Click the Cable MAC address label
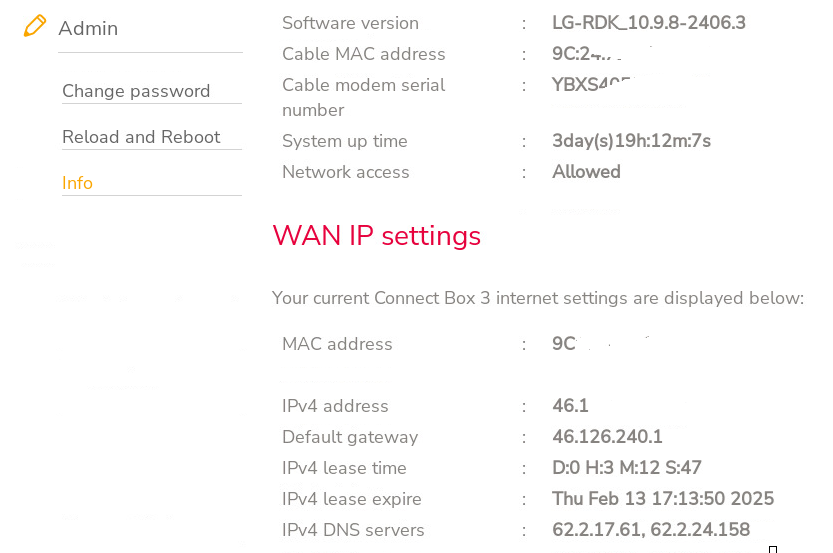833x553 pixels. [363, 54]
